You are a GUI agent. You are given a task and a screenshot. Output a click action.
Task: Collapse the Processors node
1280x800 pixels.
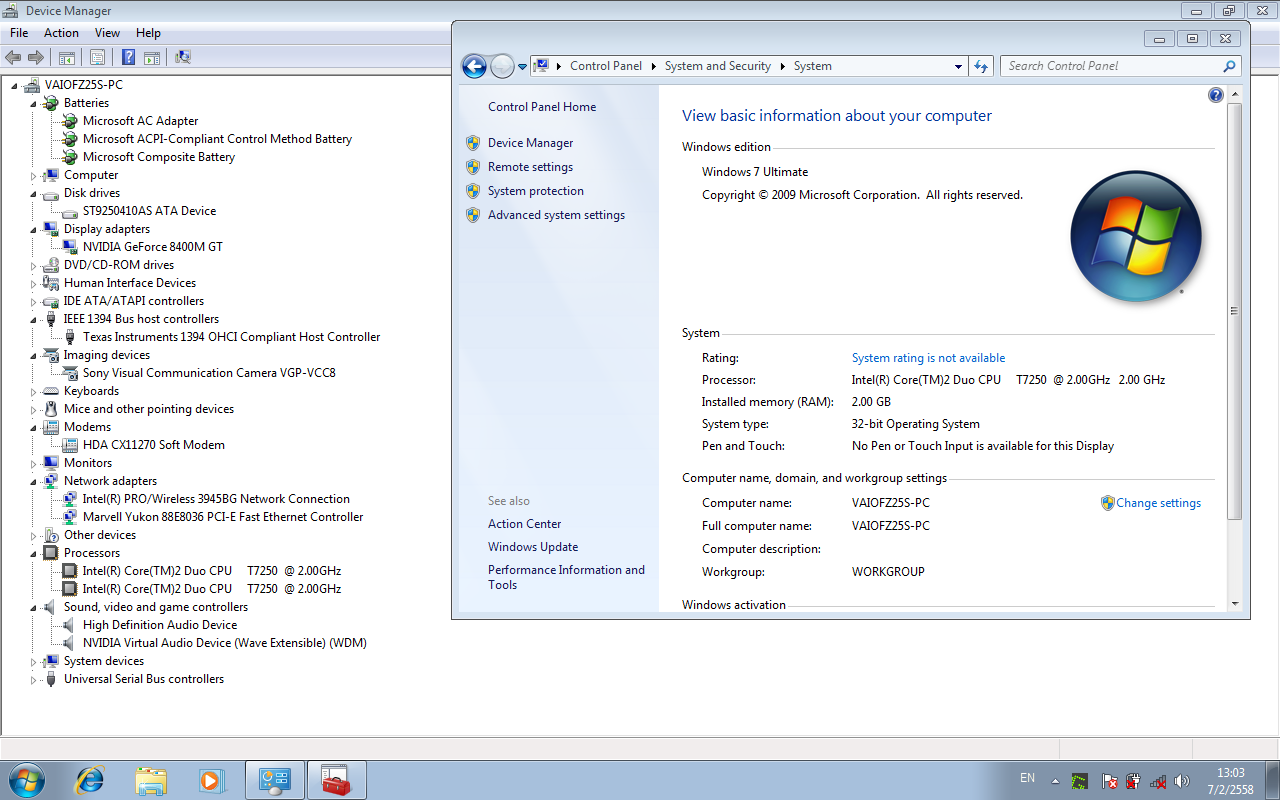(33, 554)
